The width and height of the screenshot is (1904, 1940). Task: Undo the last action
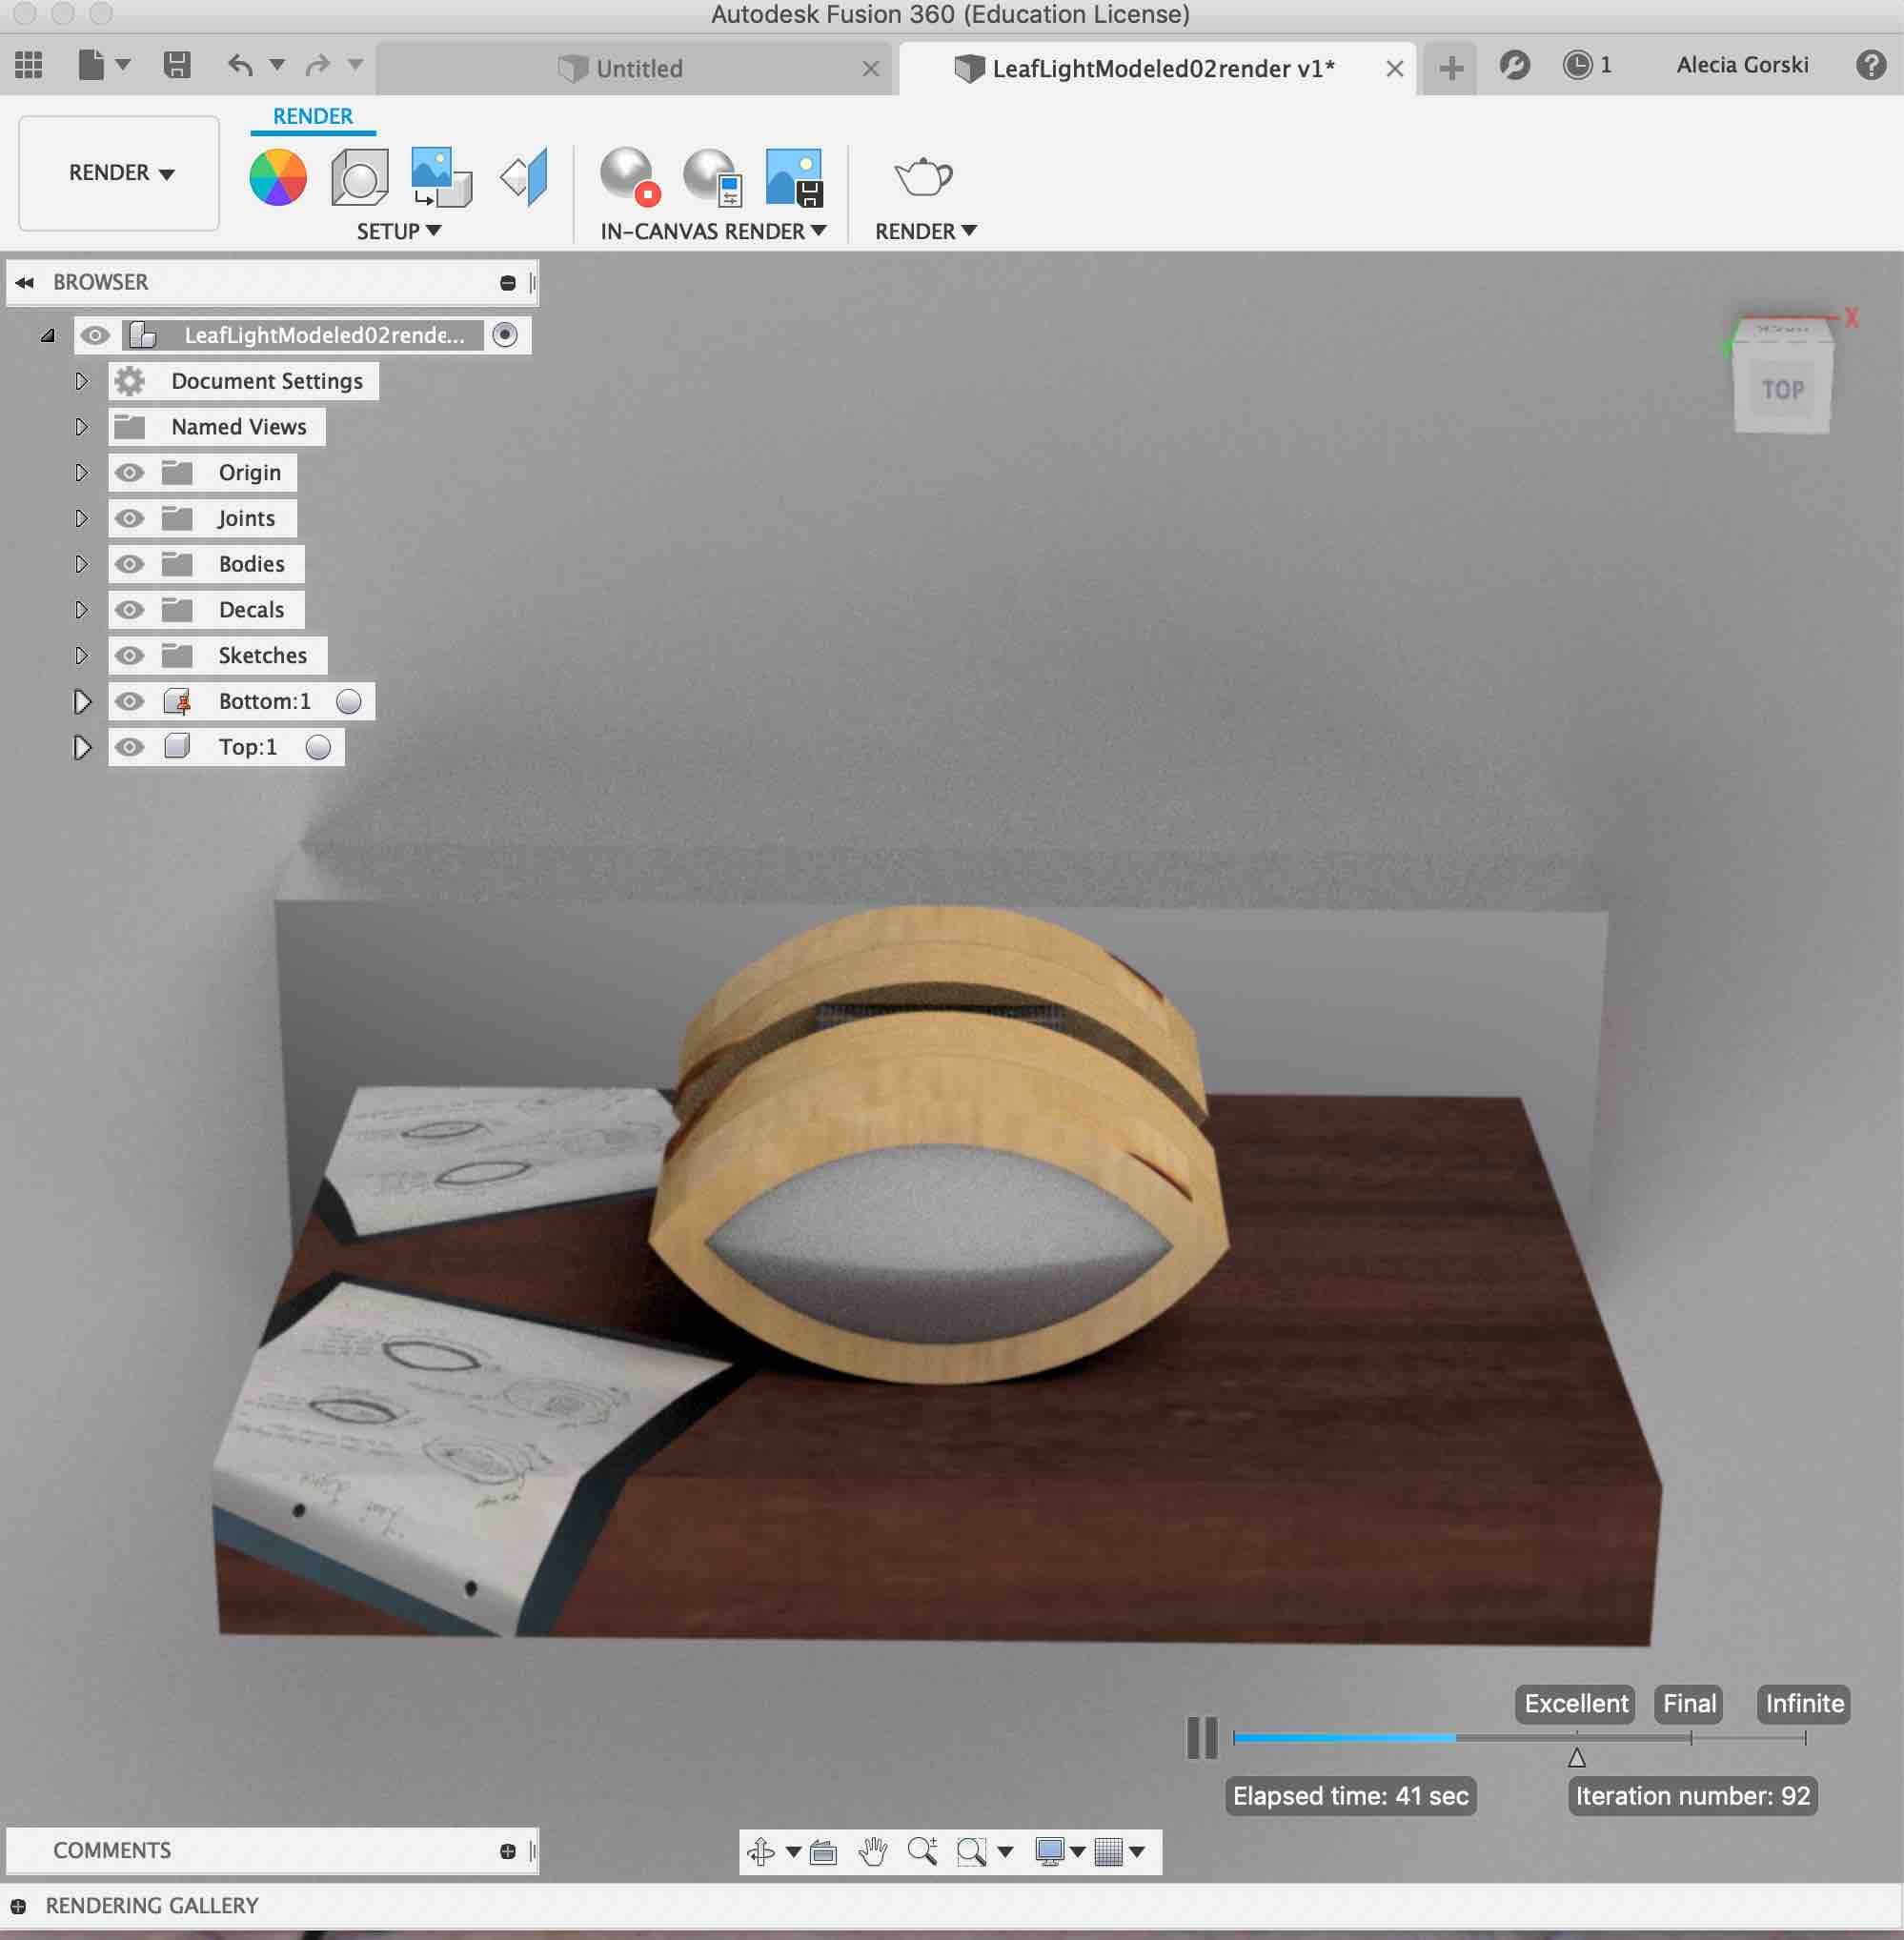[240, 65]
